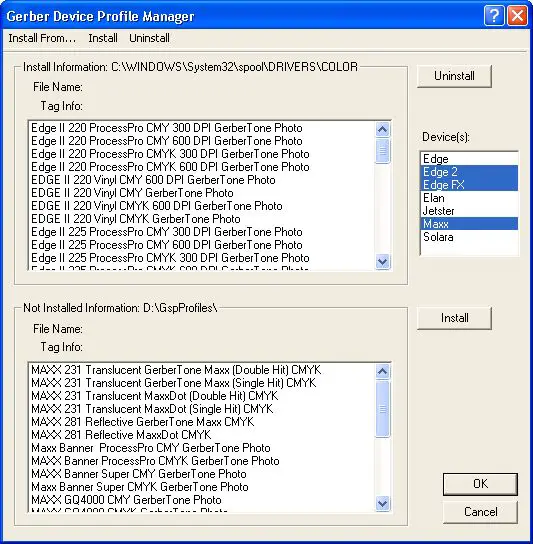Select Jetster in the Device(s) list
533x544 pixels.
tap(469, 211)
